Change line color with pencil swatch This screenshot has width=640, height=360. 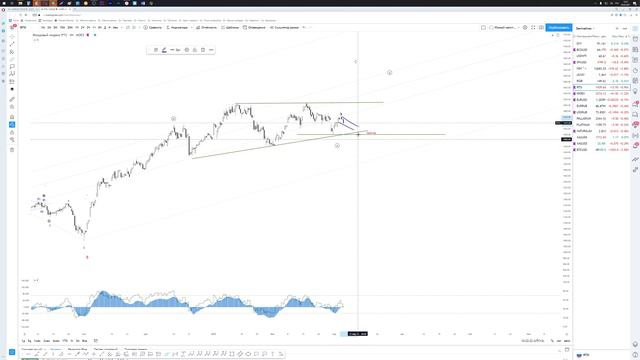point(164,50)
